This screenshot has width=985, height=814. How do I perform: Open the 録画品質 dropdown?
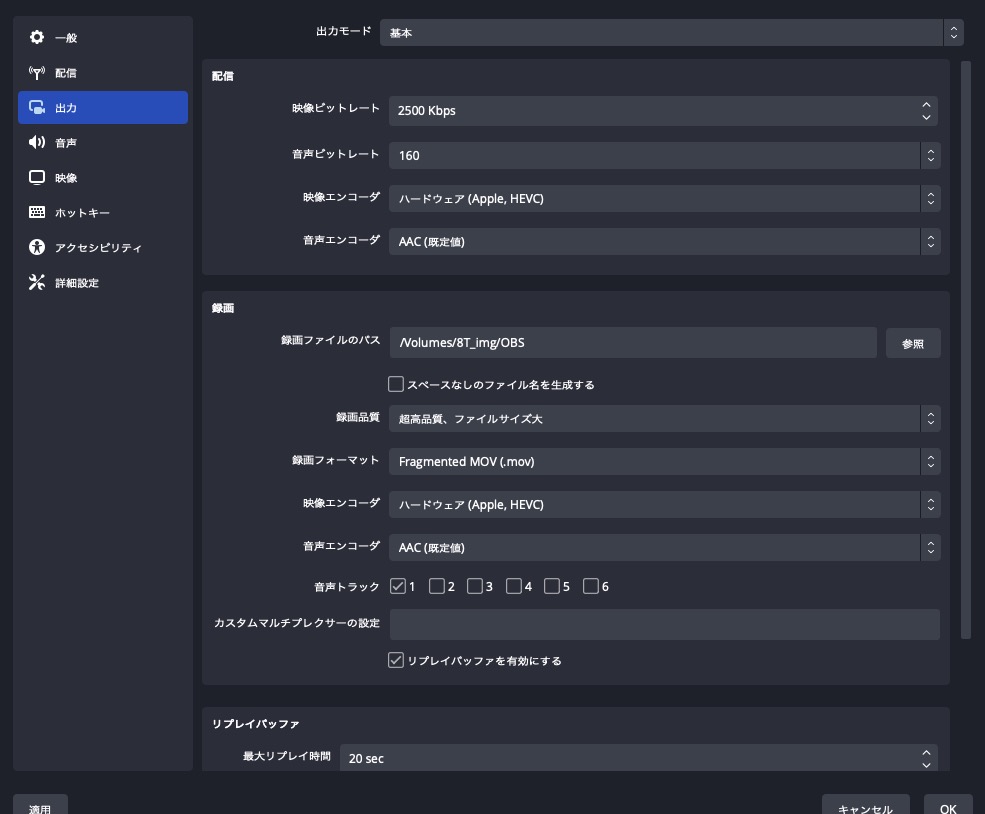tap(665, 418)
